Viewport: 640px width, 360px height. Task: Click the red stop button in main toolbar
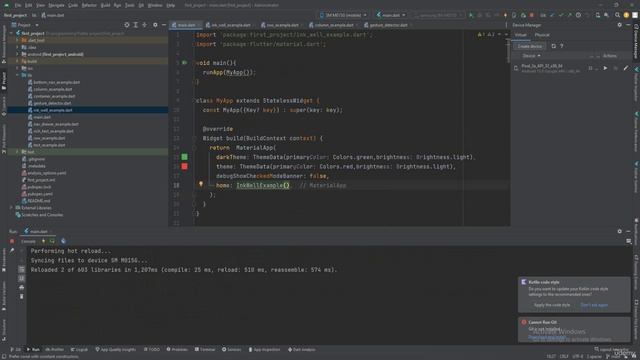tap(531, 15)
